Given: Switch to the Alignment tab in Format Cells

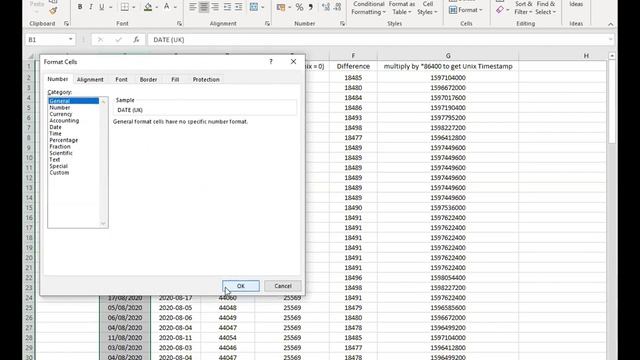Looking at the screenshot, I should click(x=90, y=80).
